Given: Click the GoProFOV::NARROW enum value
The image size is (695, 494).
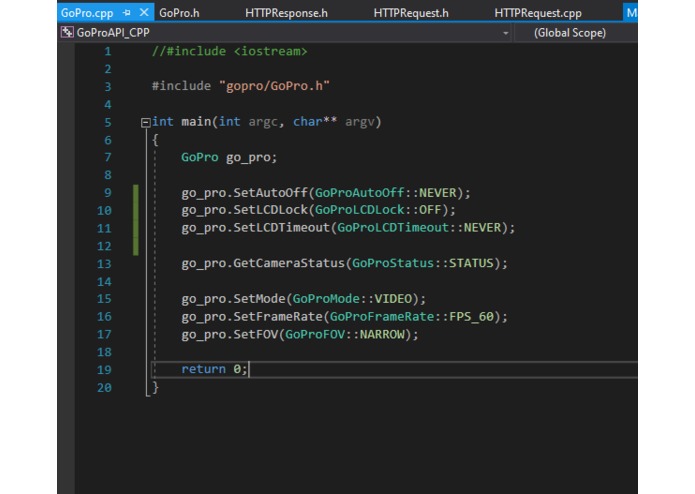Looking at the screenshot, I should click(345, 334).
